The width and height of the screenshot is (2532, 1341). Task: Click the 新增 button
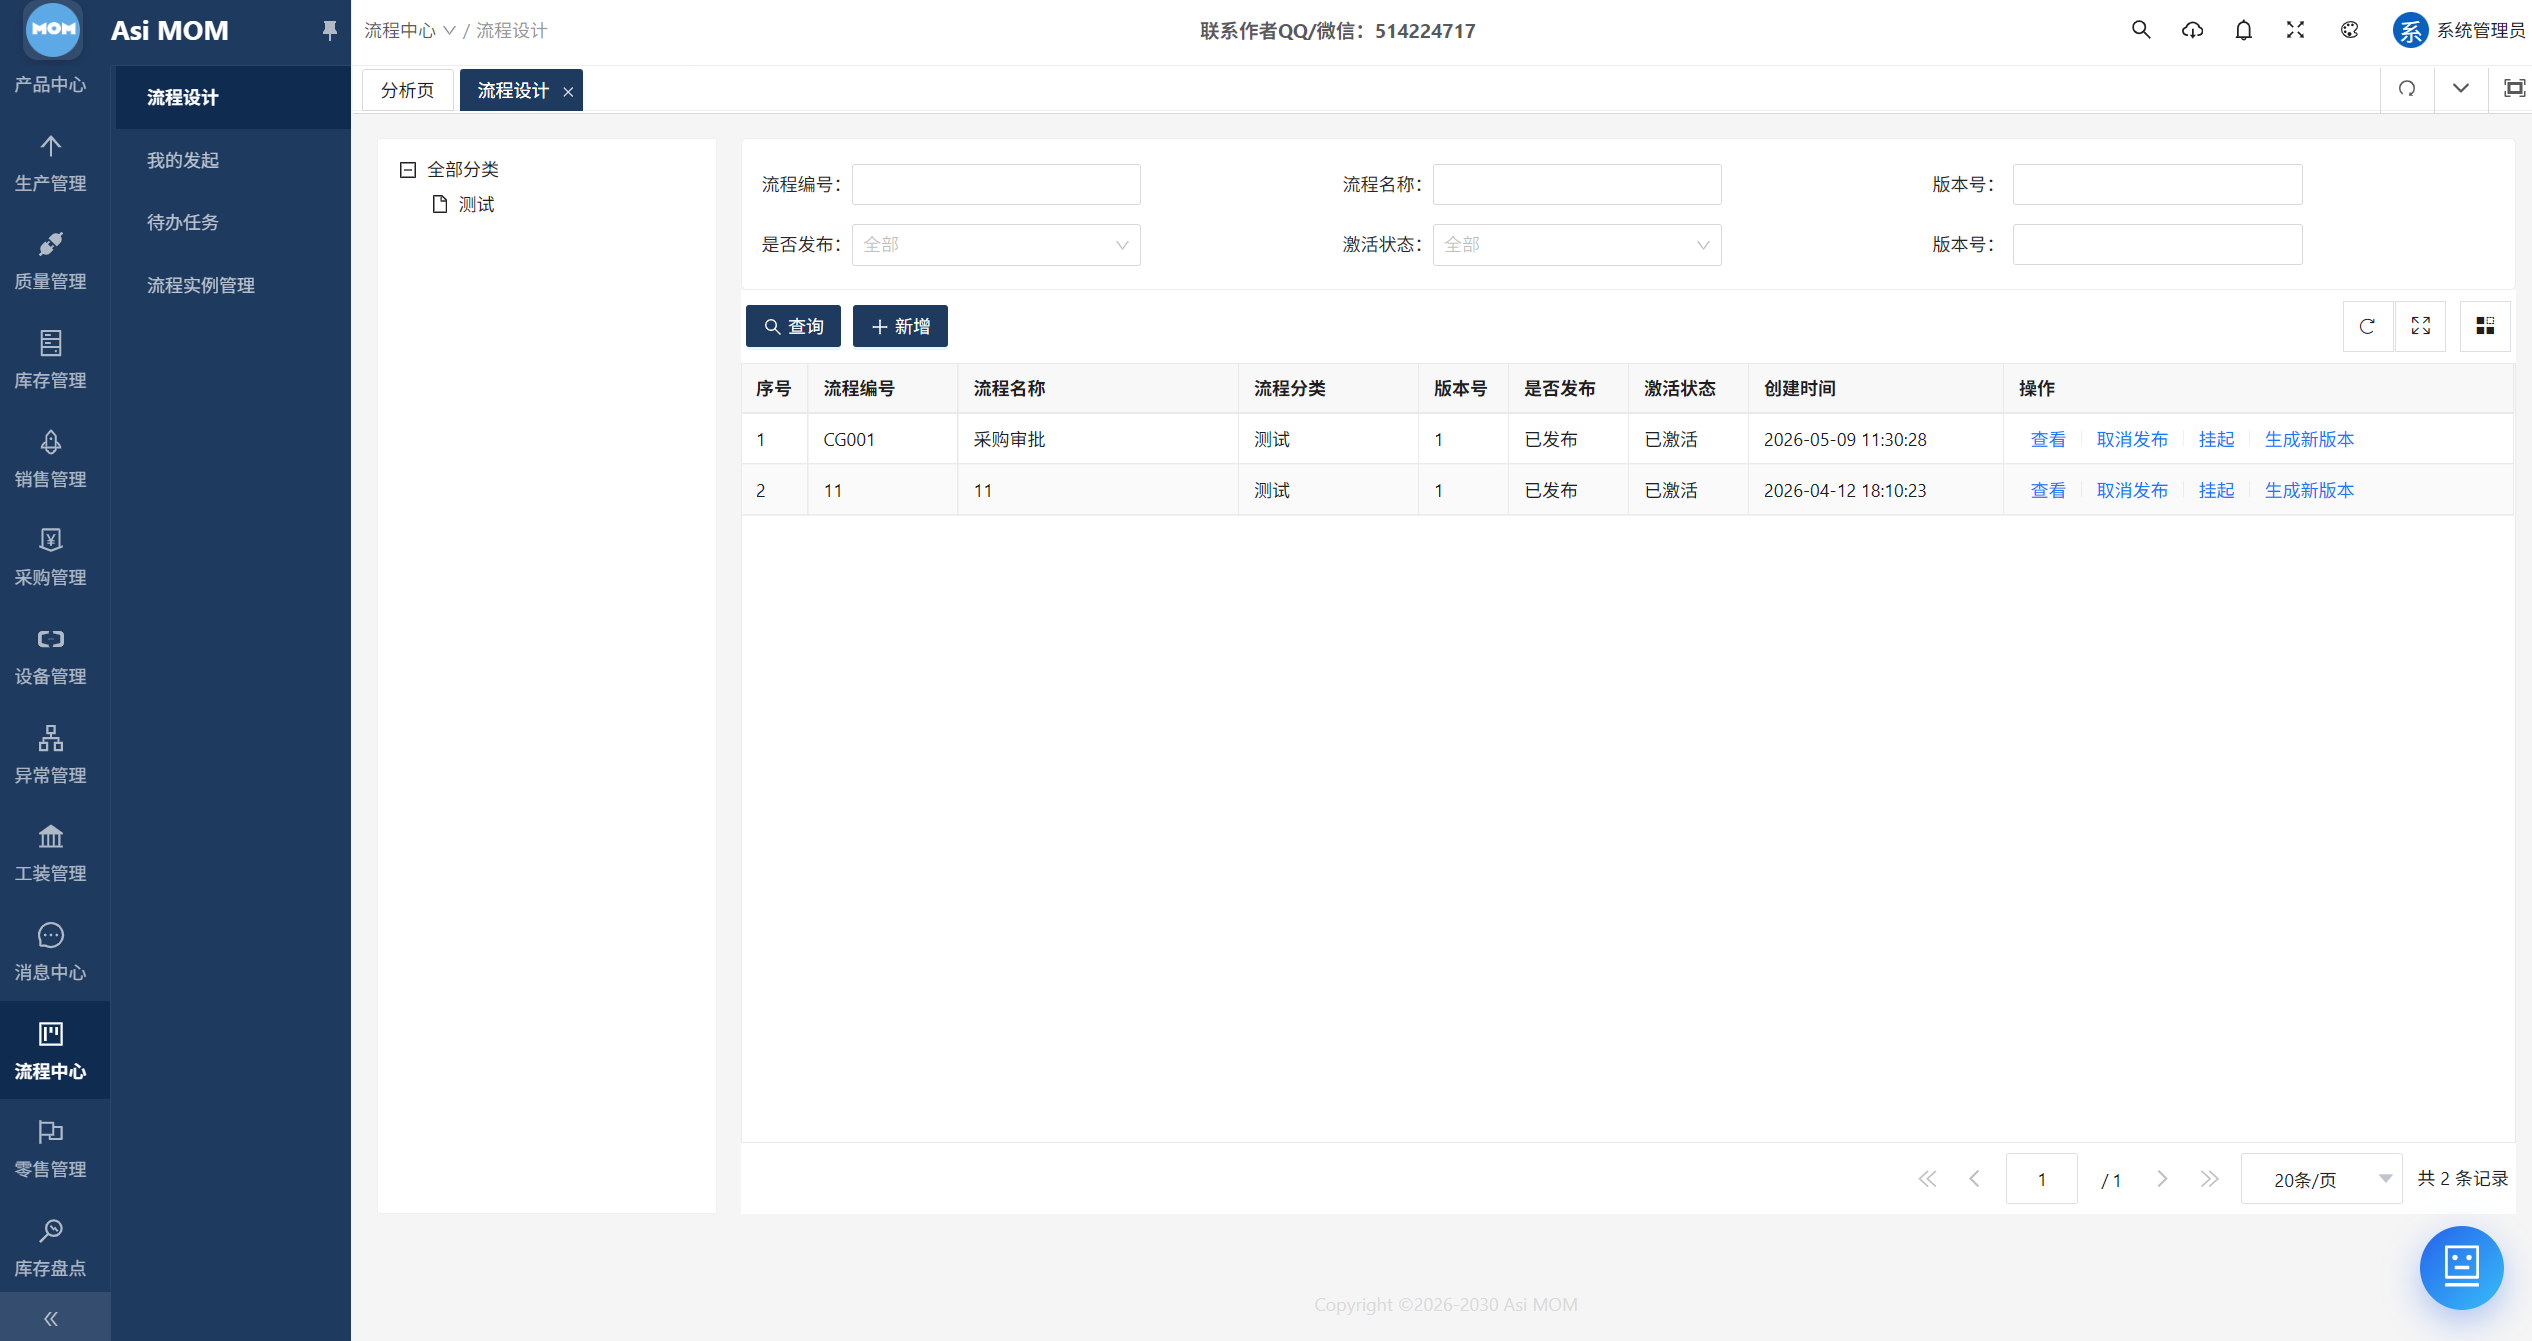900,326
